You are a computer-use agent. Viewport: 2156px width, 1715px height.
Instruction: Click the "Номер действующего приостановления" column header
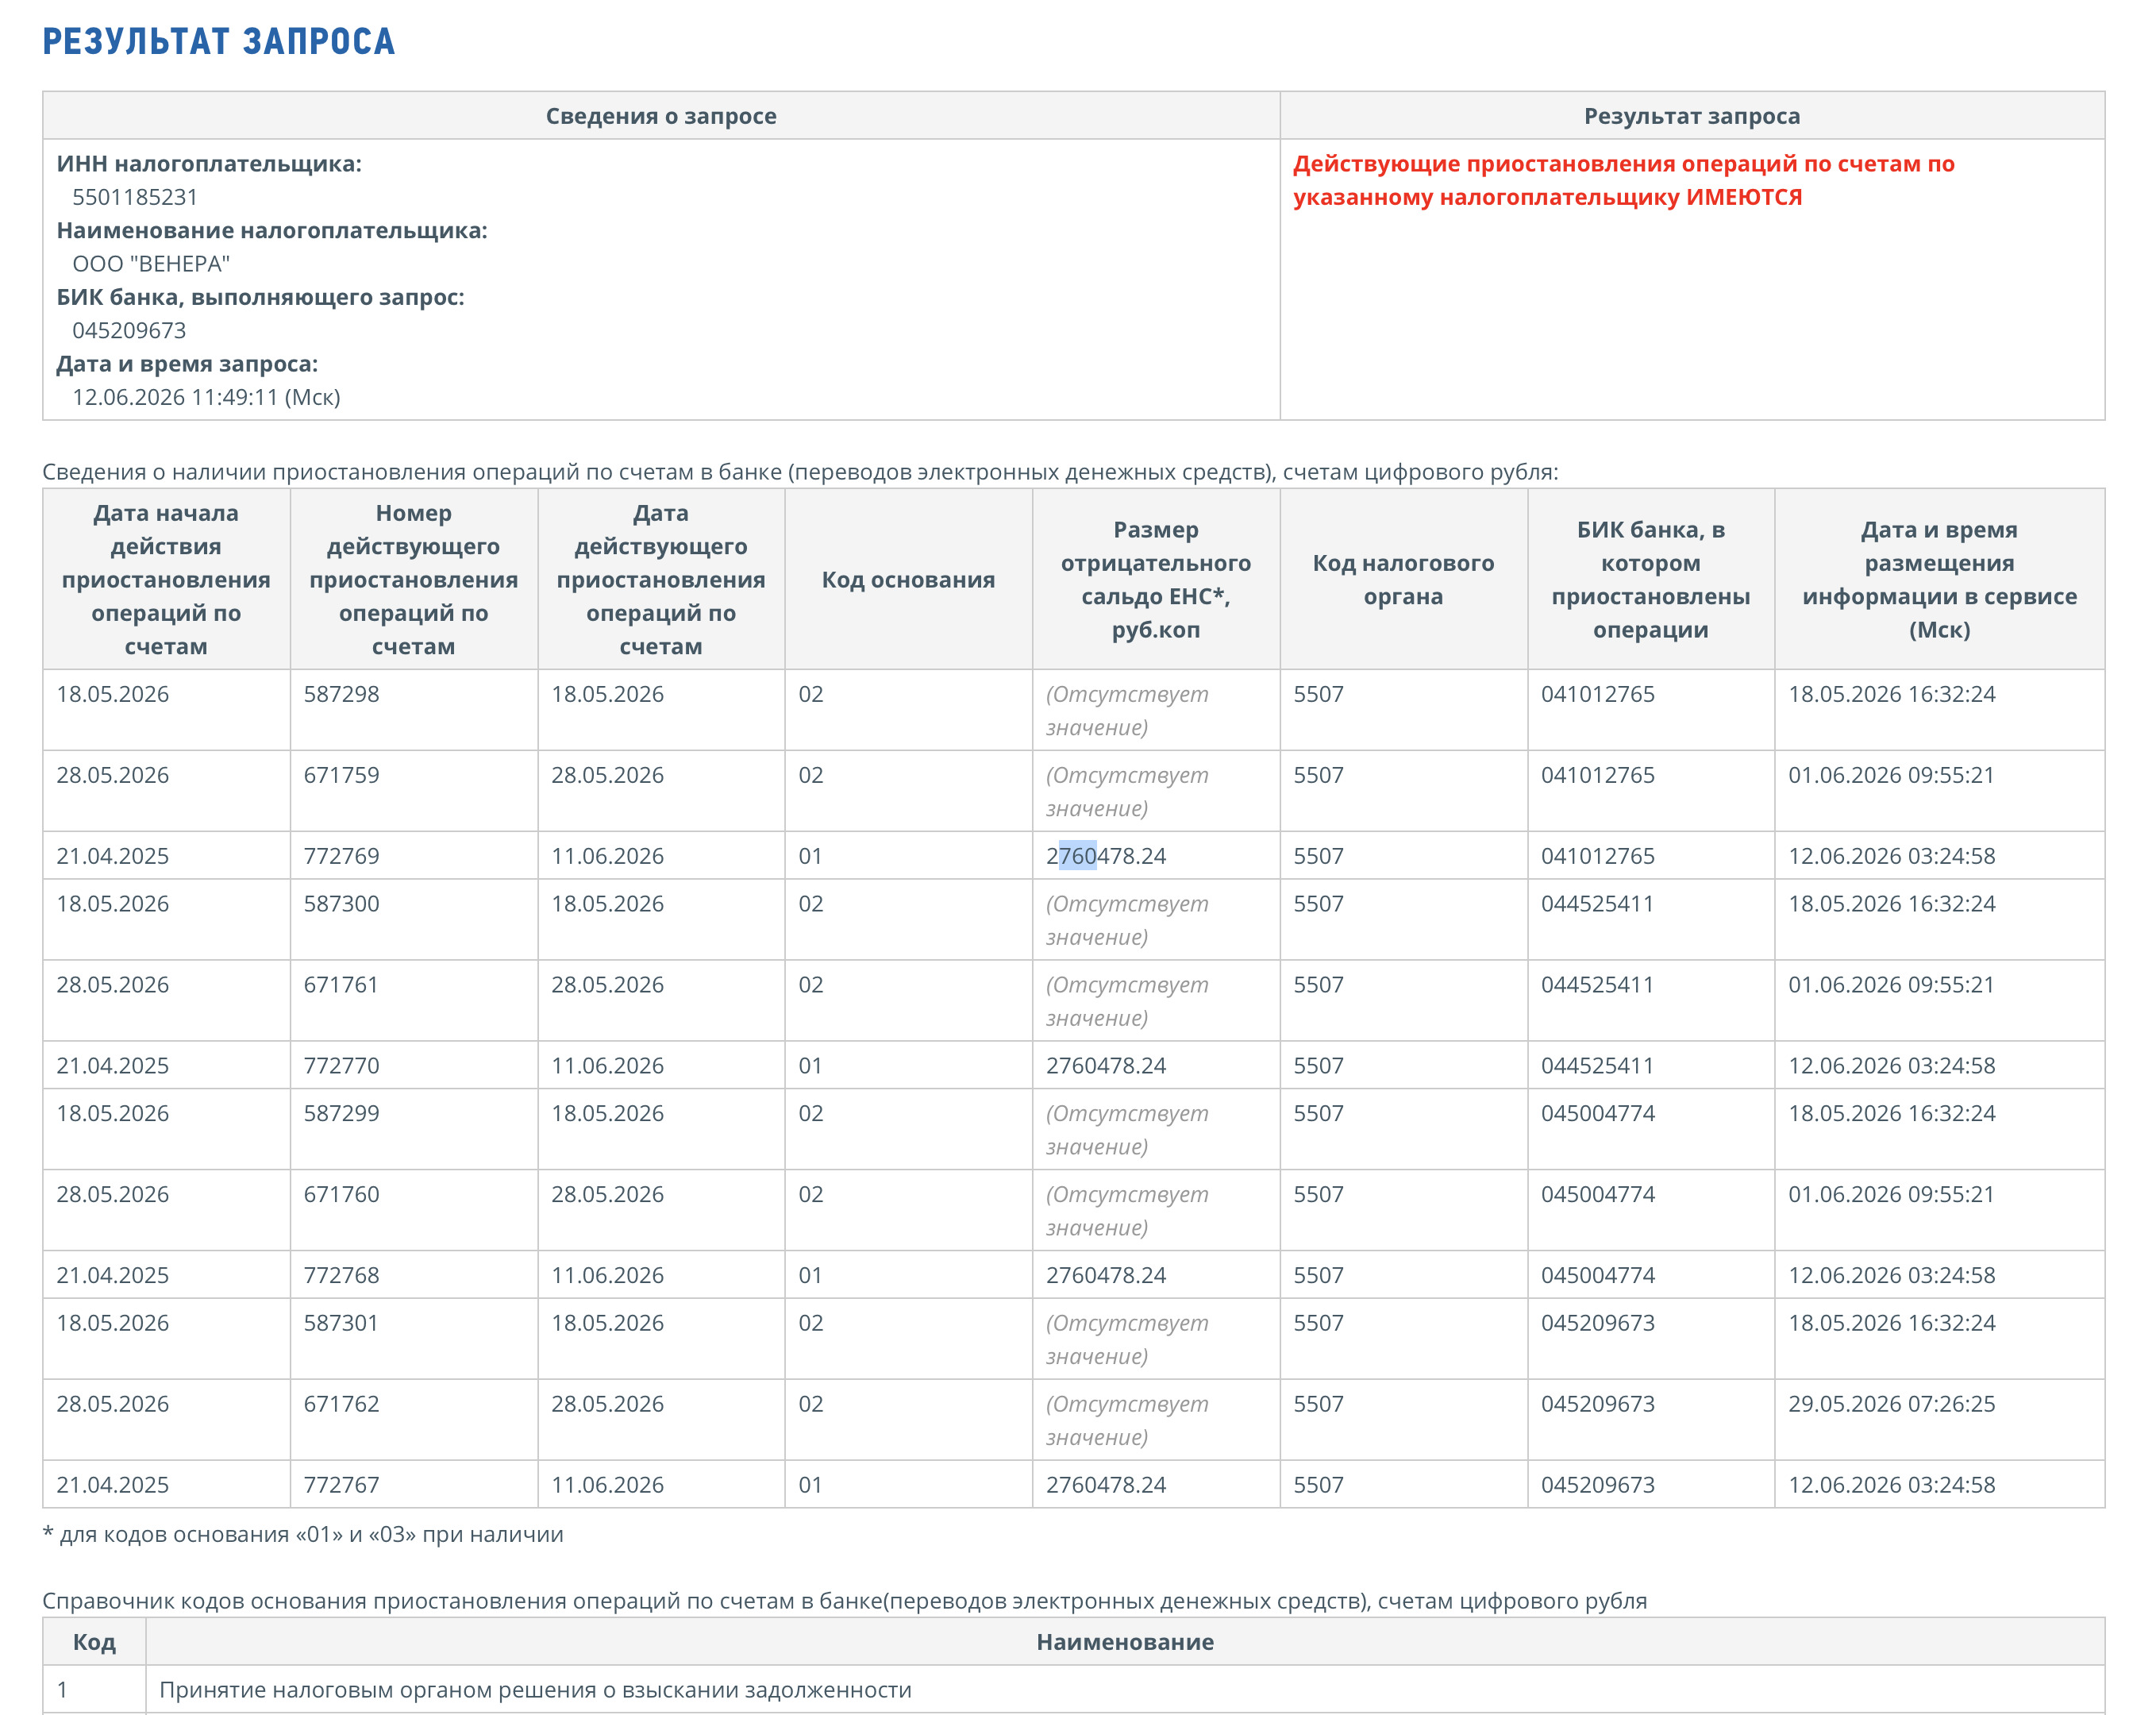[x=414, y=580]
